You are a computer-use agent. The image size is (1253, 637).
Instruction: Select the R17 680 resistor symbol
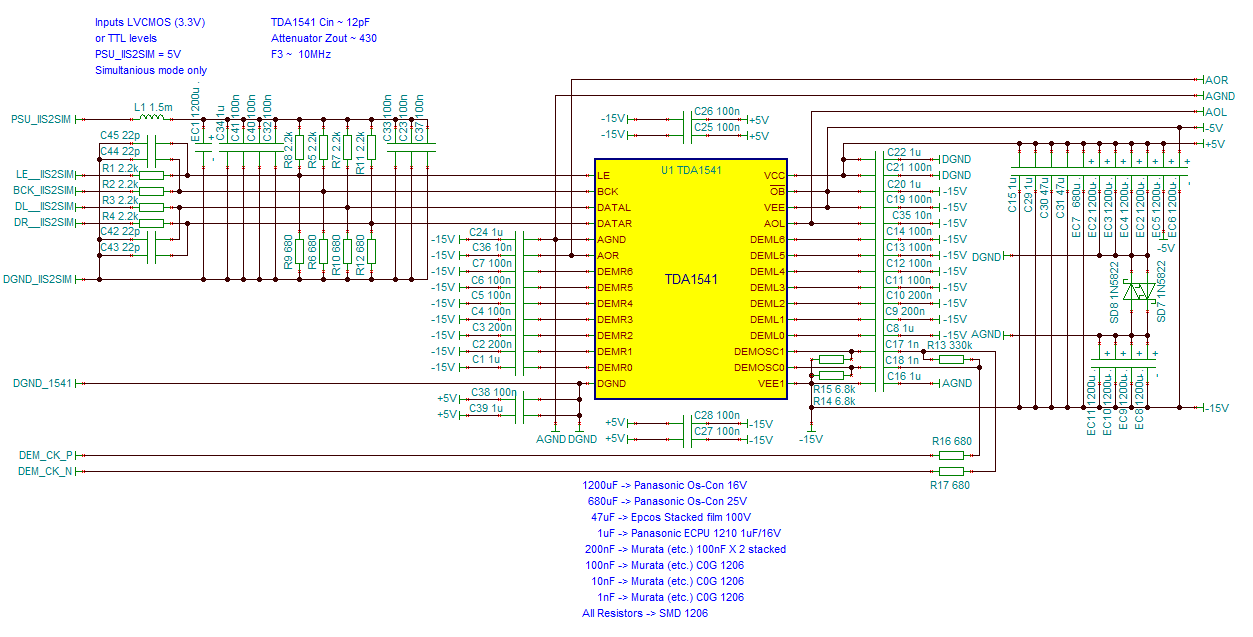951,471
